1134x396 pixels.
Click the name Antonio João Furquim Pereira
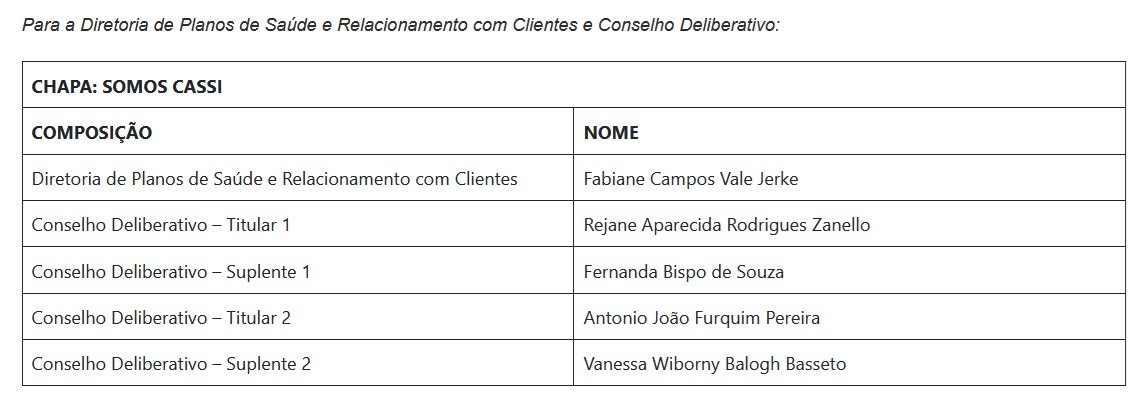pos(702,317)
